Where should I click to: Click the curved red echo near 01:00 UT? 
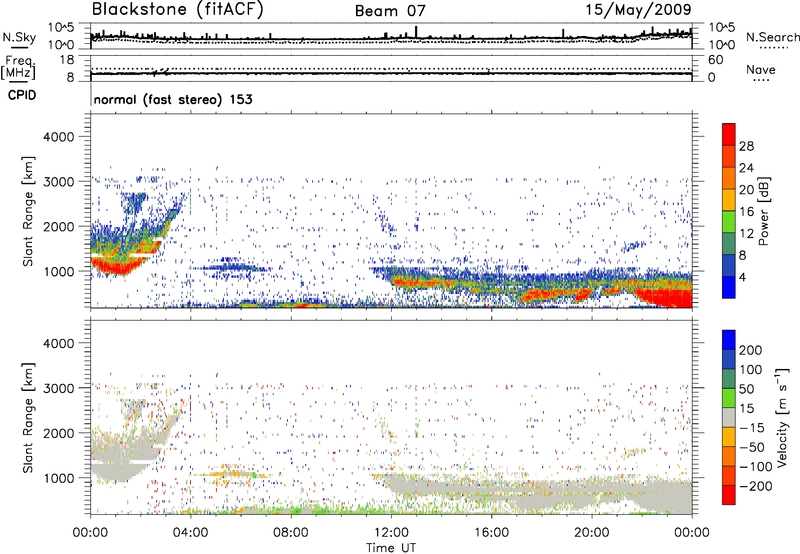click(119, 266)
